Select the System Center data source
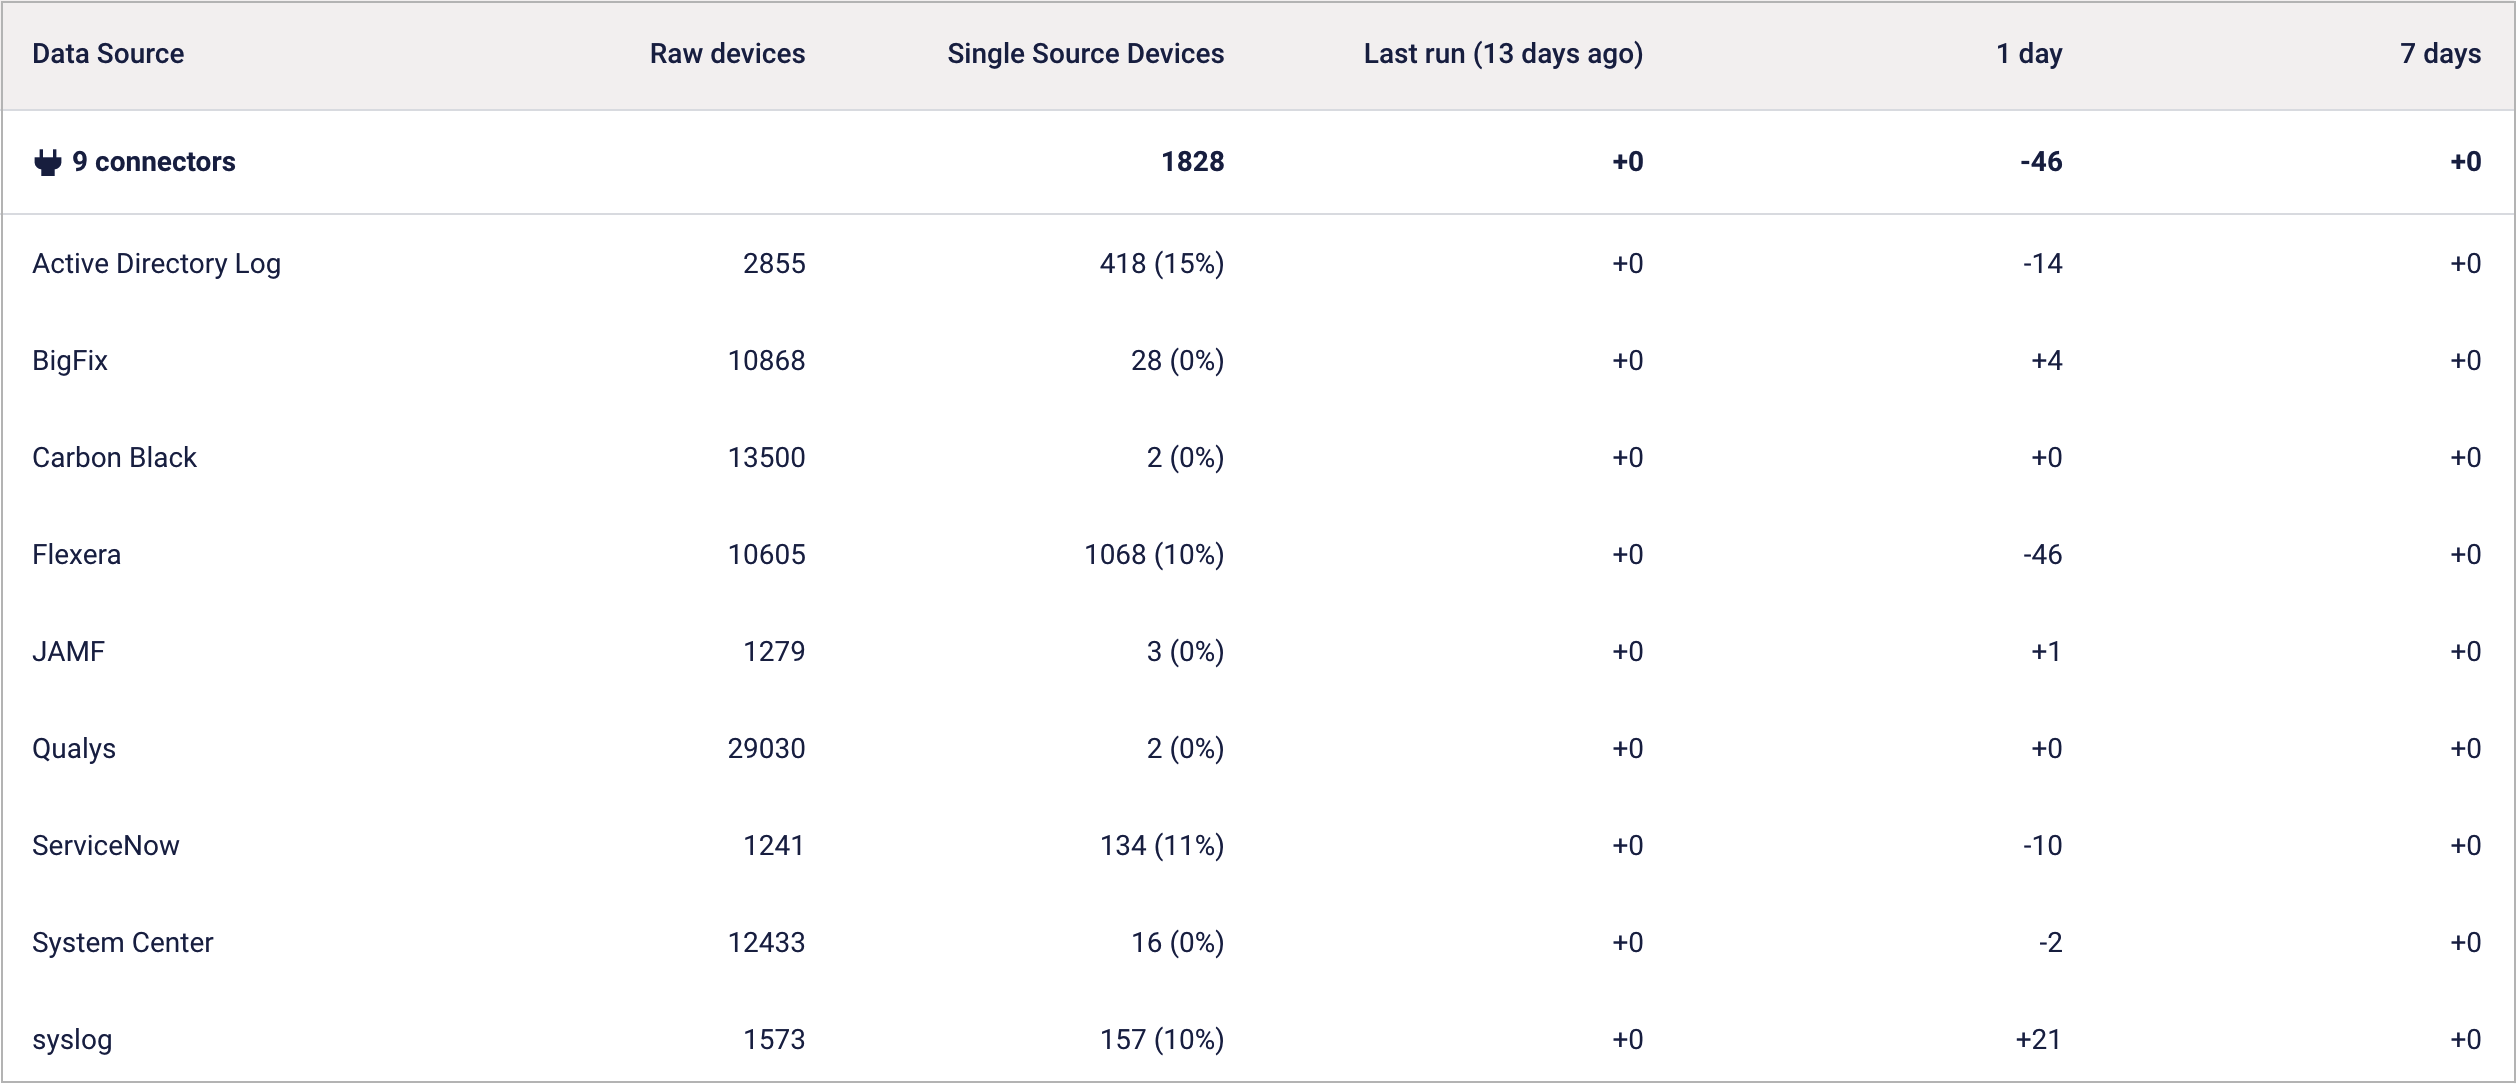Image resolution: width=2516 pixels, height=1084 pixels. point(123,943)
